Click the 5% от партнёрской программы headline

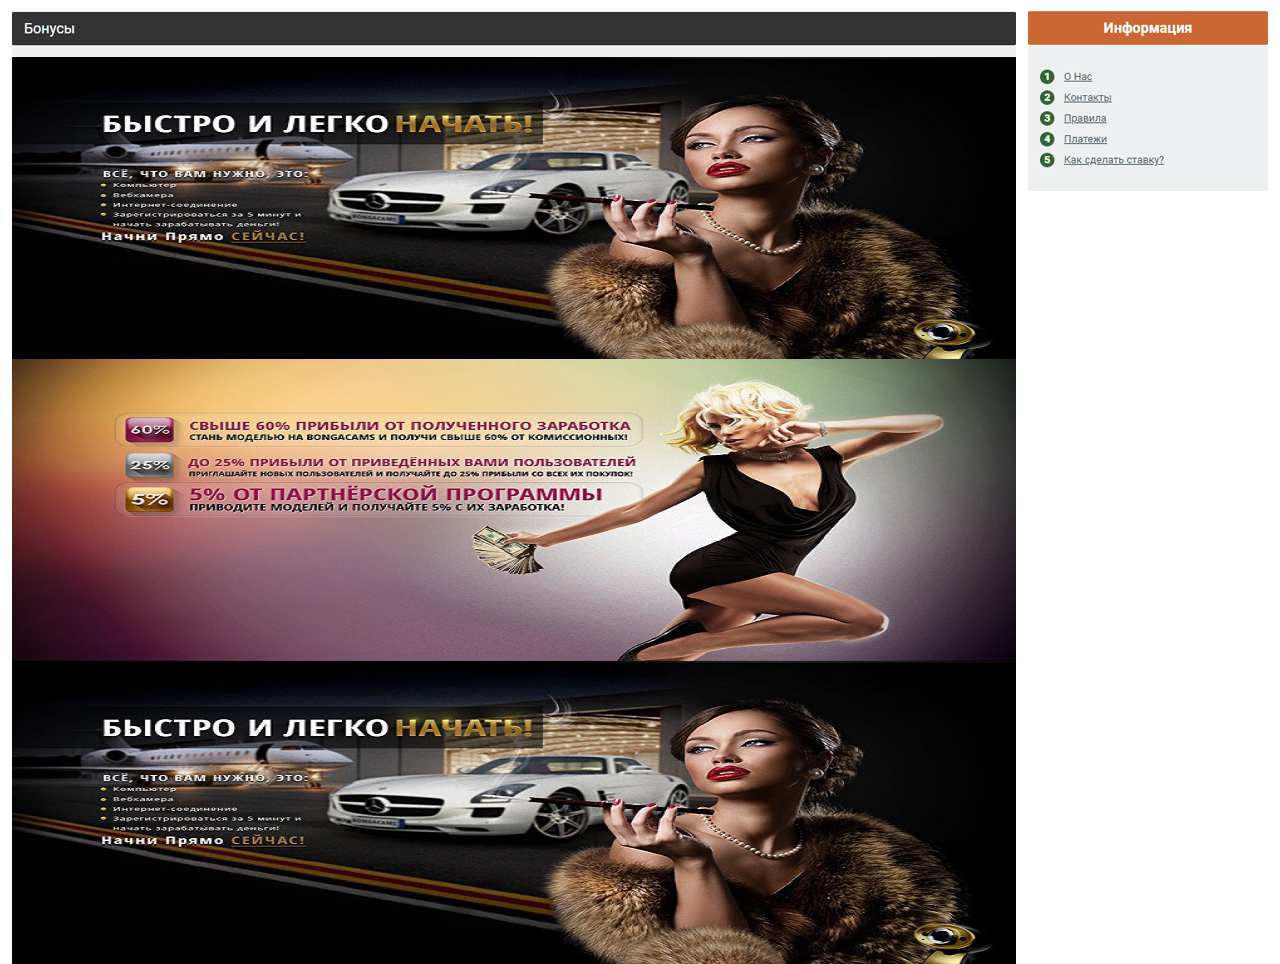coord(396,494)
